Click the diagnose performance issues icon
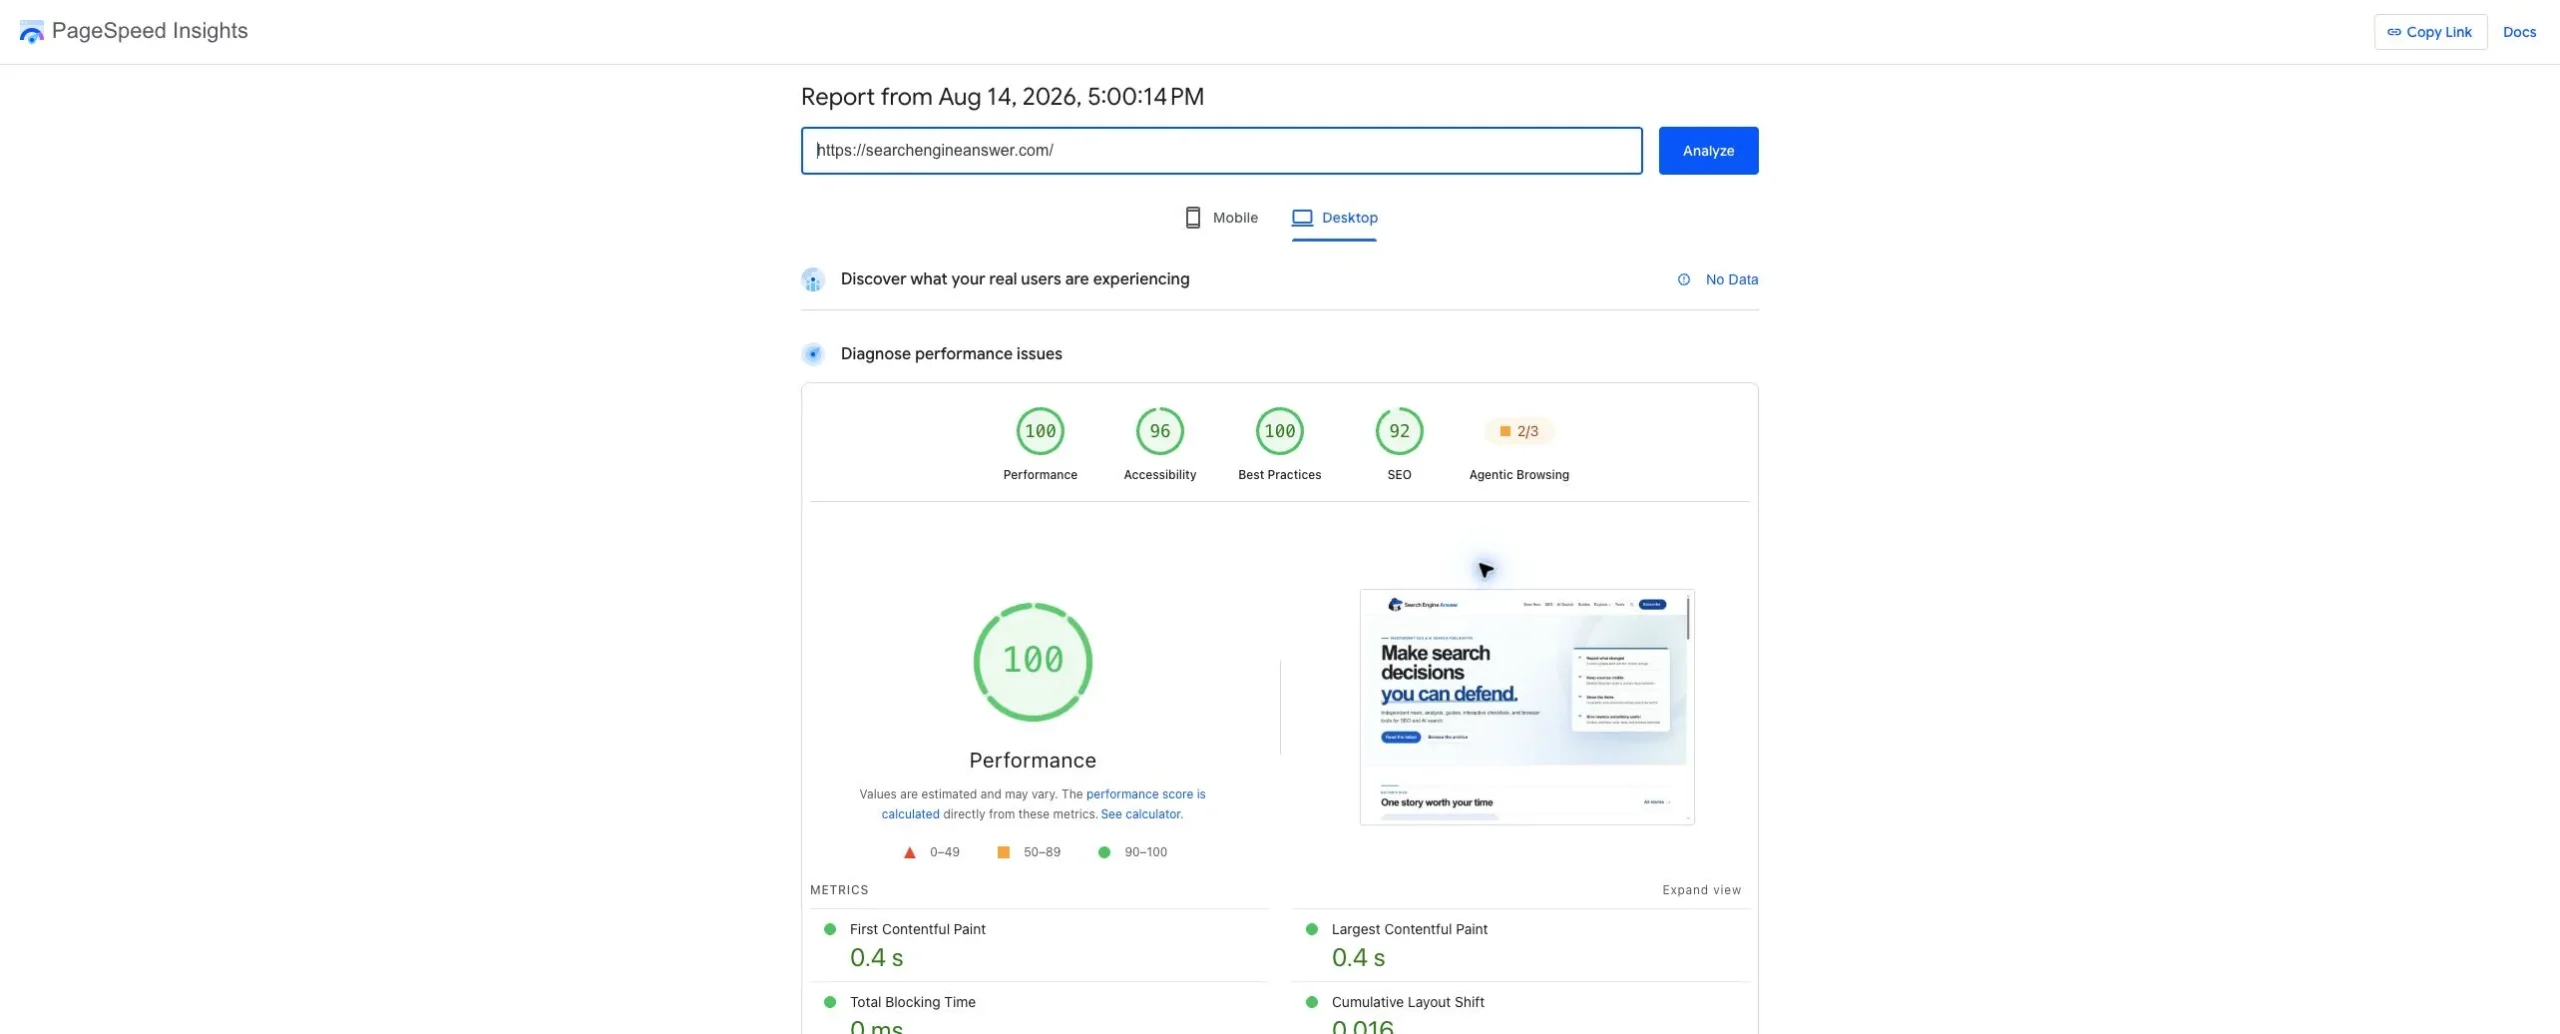 [x=813, y=354]
